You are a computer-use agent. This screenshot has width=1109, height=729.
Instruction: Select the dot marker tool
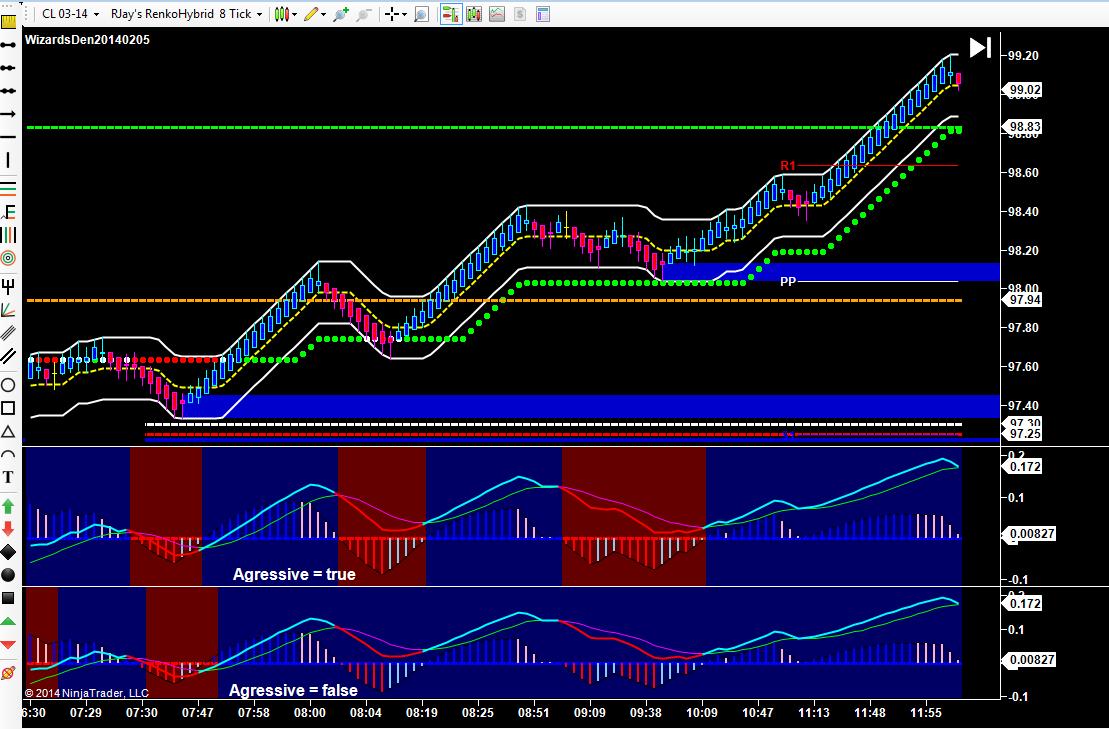click(x=8, y=575)
